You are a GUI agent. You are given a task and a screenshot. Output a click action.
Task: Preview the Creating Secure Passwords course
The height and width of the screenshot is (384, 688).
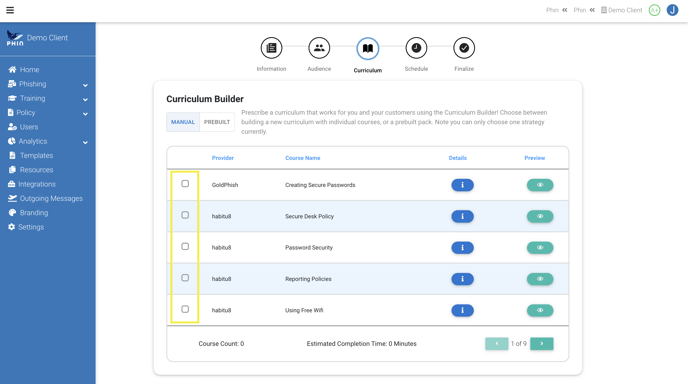click(540, 185)
